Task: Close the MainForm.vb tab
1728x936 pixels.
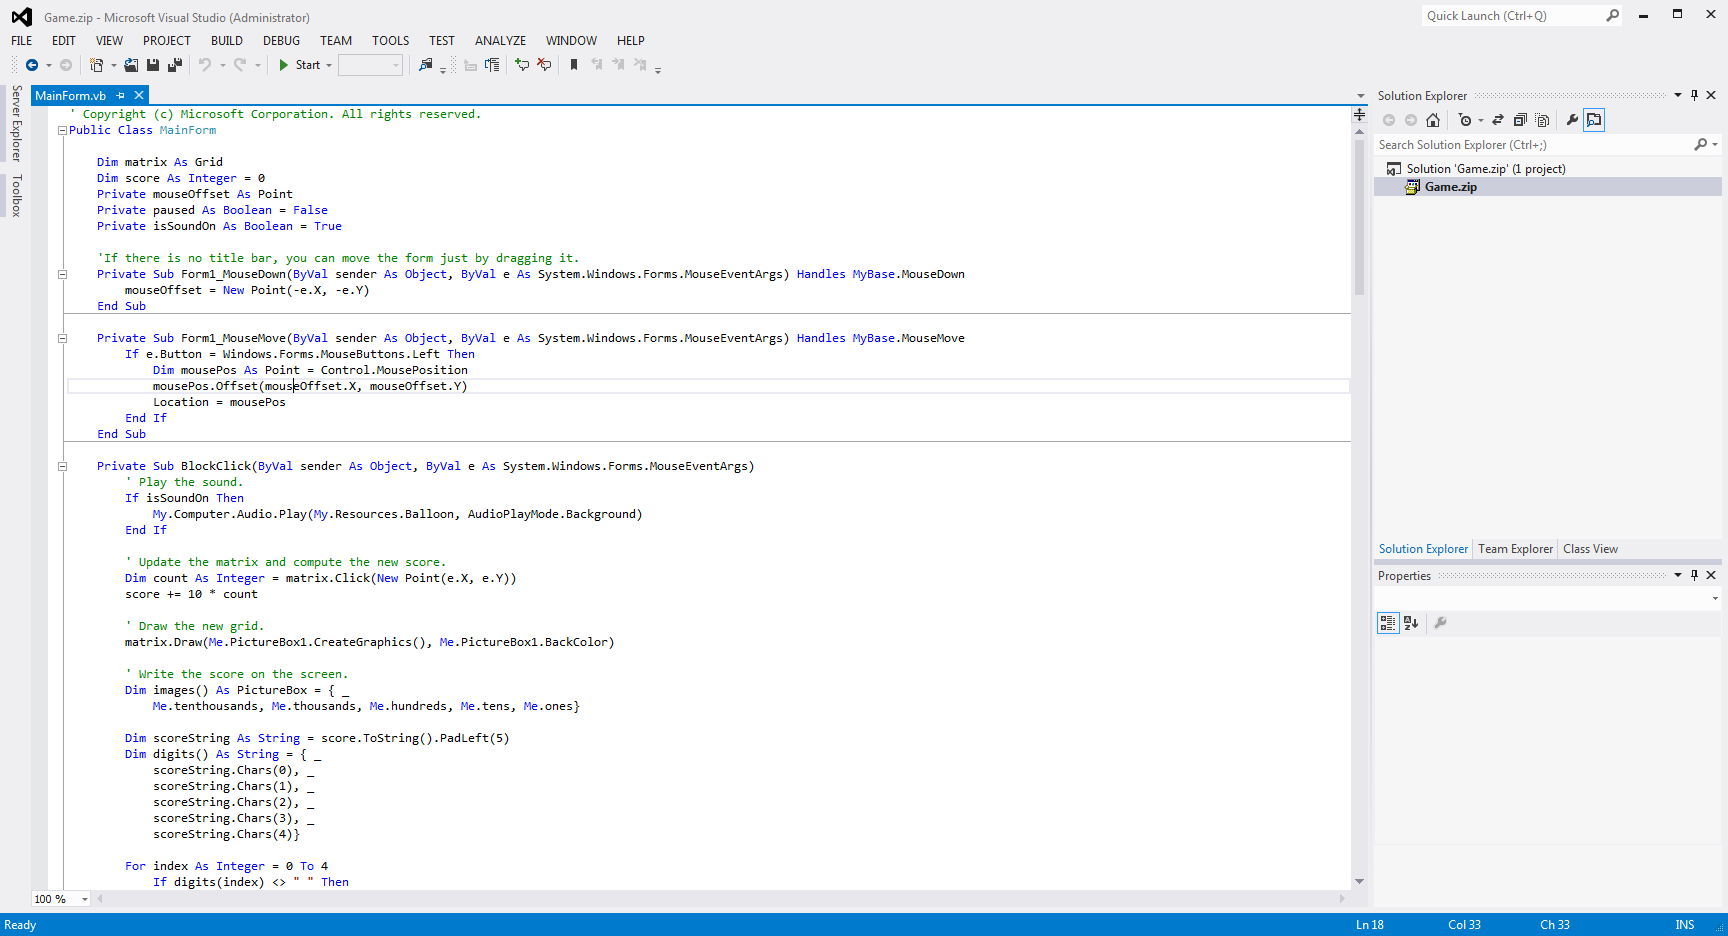Action: coord(139,96)
